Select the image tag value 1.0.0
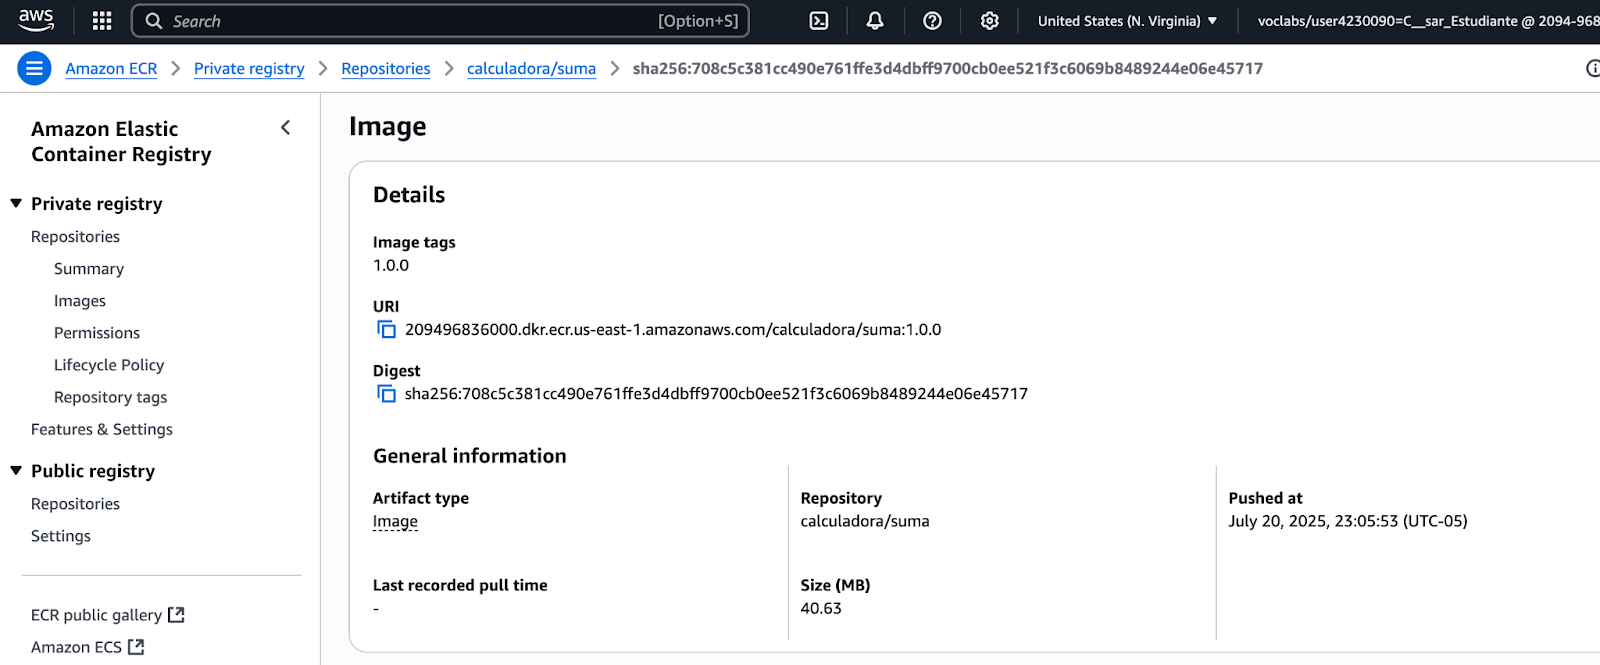 (391, 265)
